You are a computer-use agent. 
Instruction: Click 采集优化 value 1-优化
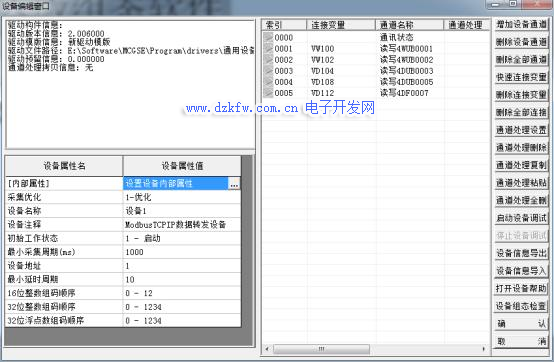[182, 197]
